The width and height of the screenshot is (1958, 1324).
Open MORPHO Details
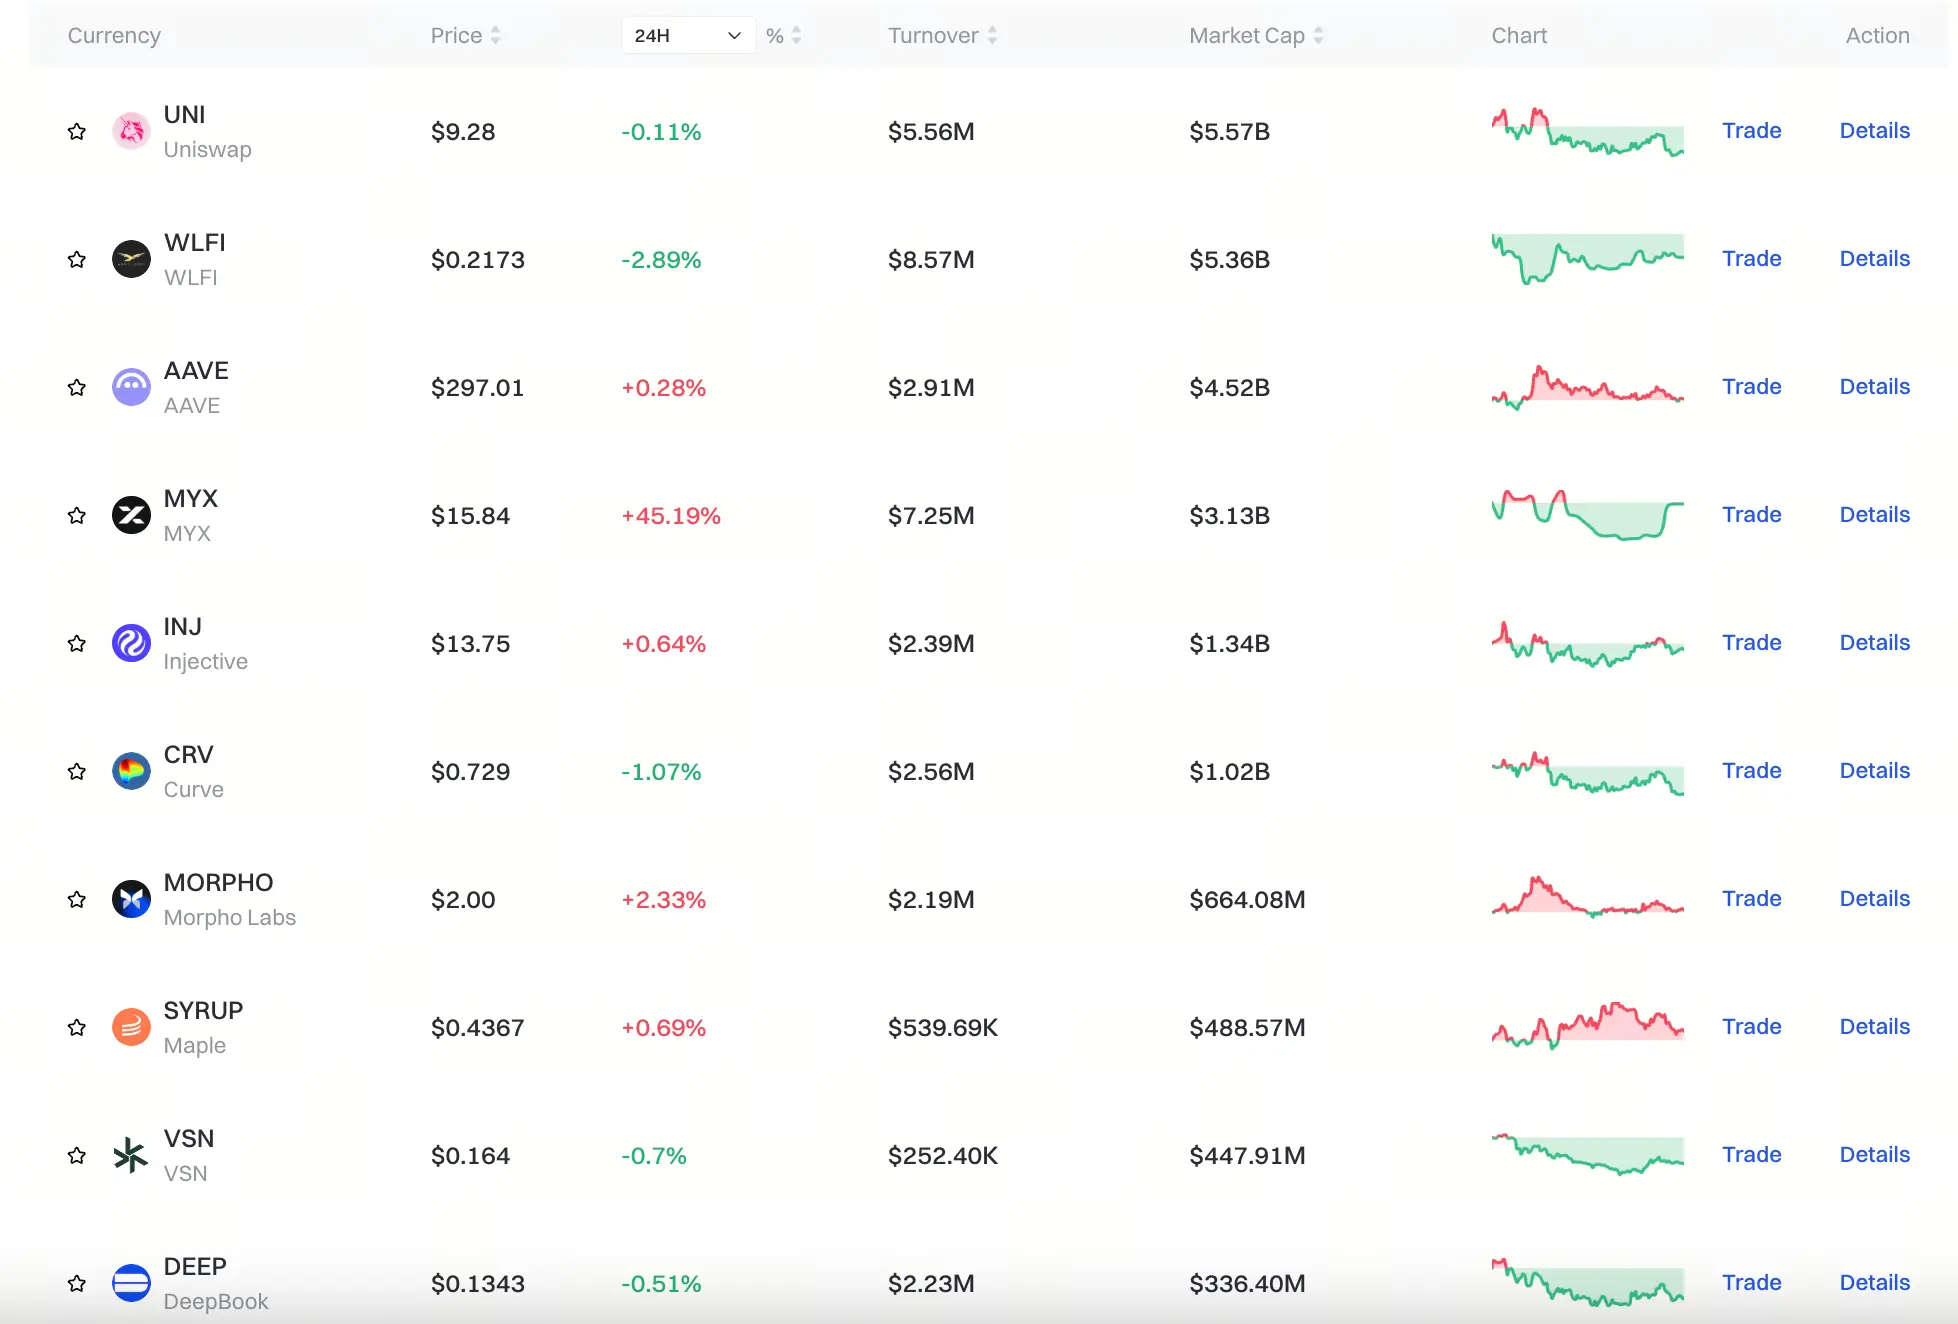tap(1874, 899)
